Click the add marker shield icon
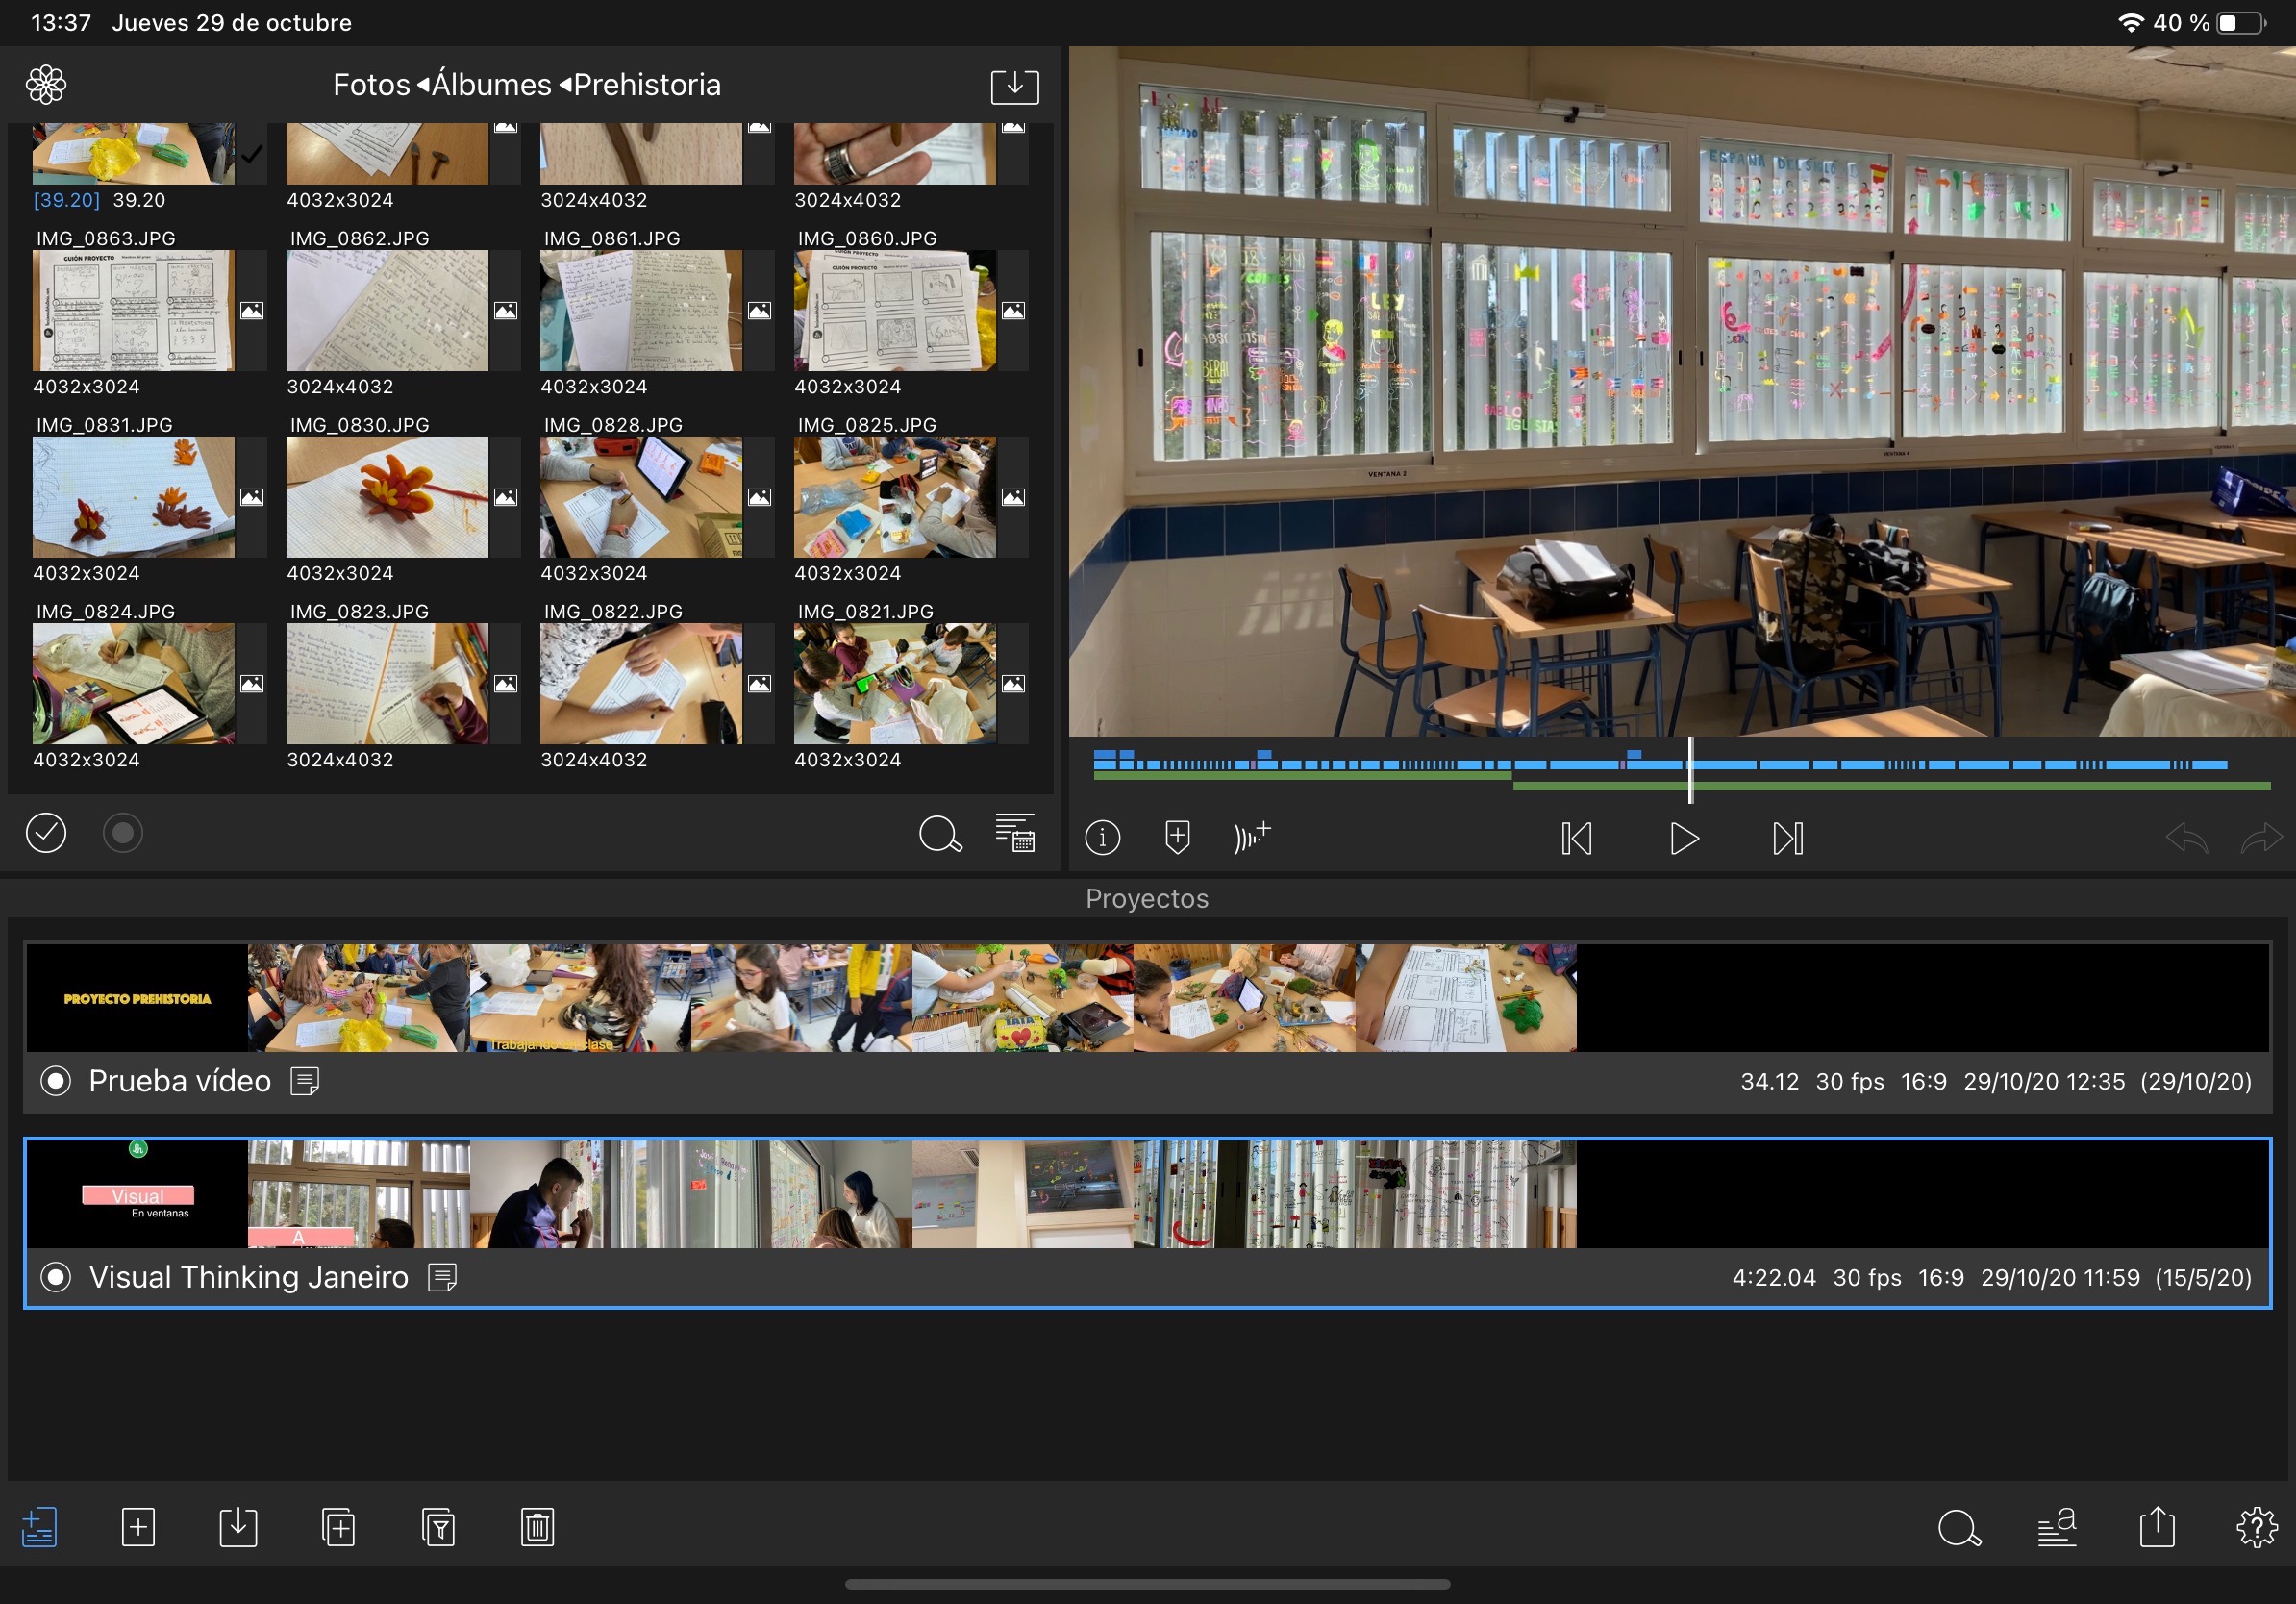Viewport: 2296px width, 1604px height. point(1177,836)
